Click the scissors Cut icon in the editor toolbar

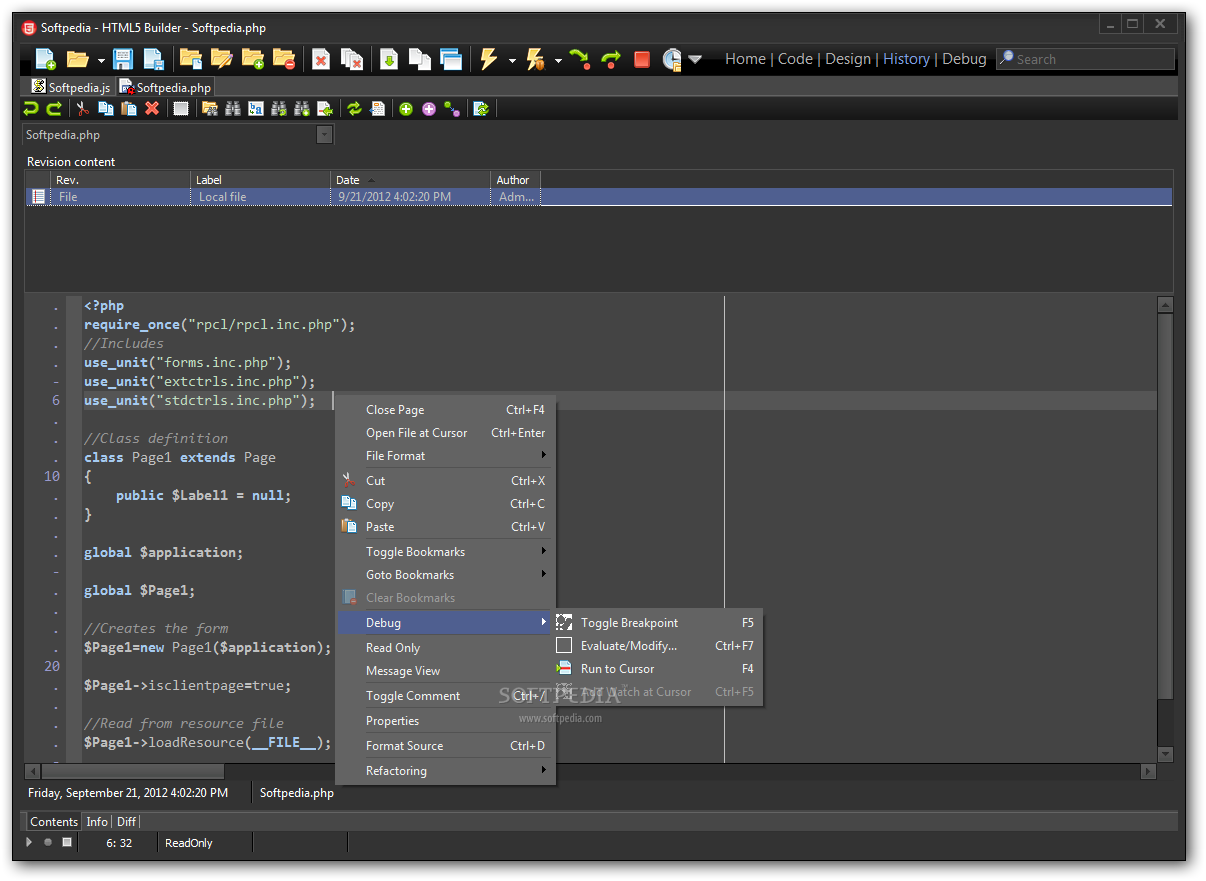click(x=83, y=108)
